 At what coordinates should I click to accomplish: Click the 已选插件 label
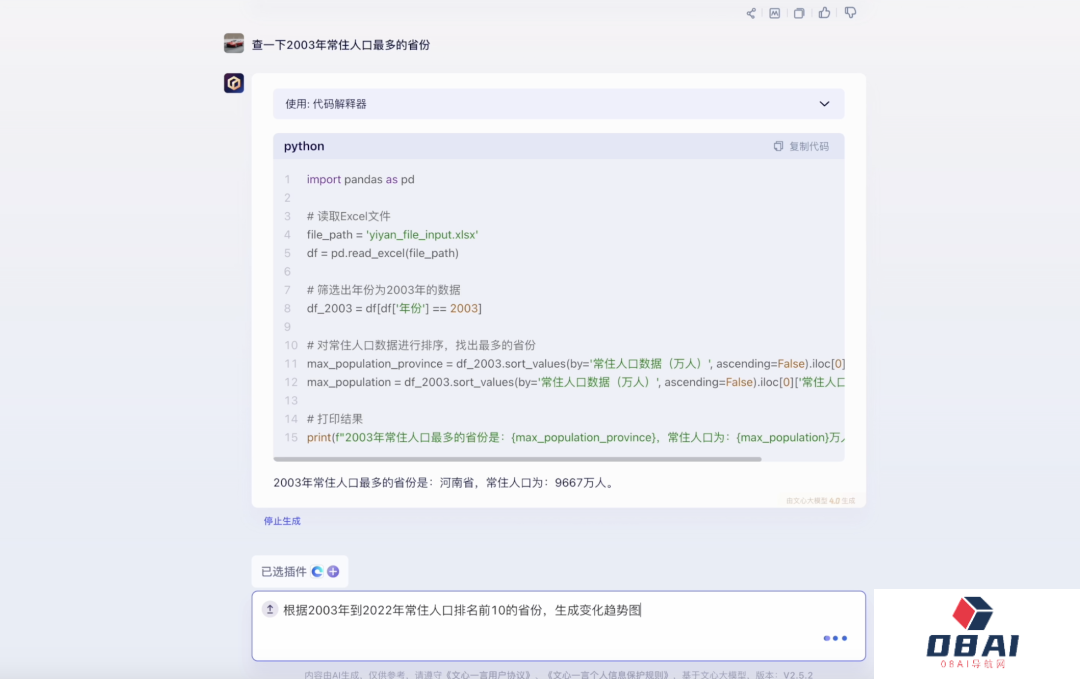(284, 572)
